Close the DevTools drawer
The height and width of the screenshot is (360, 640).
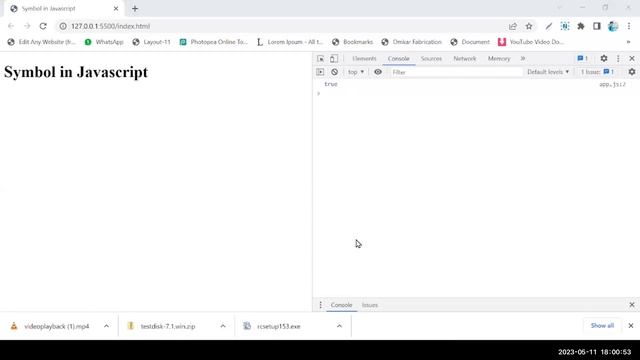(632, 305)
